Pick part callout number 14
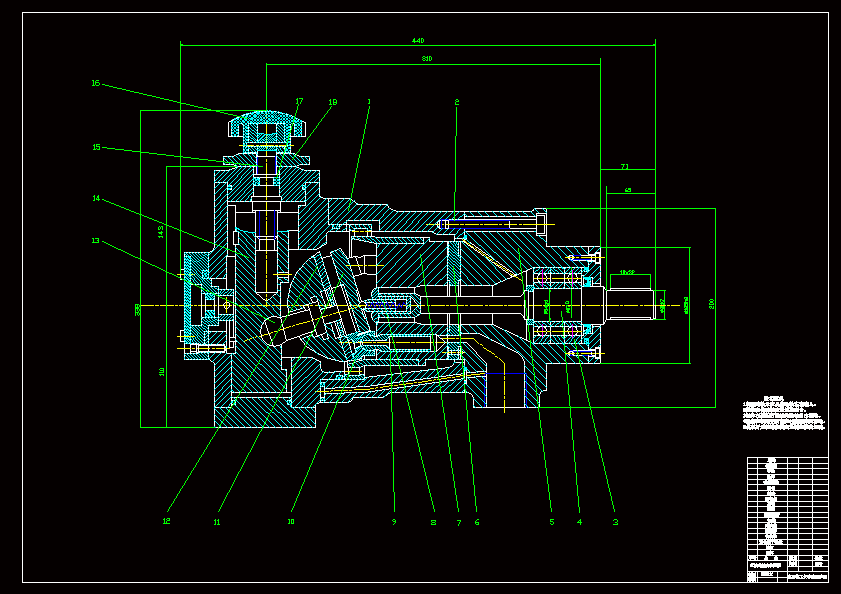The height and width of the screenshot is (594, 841). [x=96, y=199]
